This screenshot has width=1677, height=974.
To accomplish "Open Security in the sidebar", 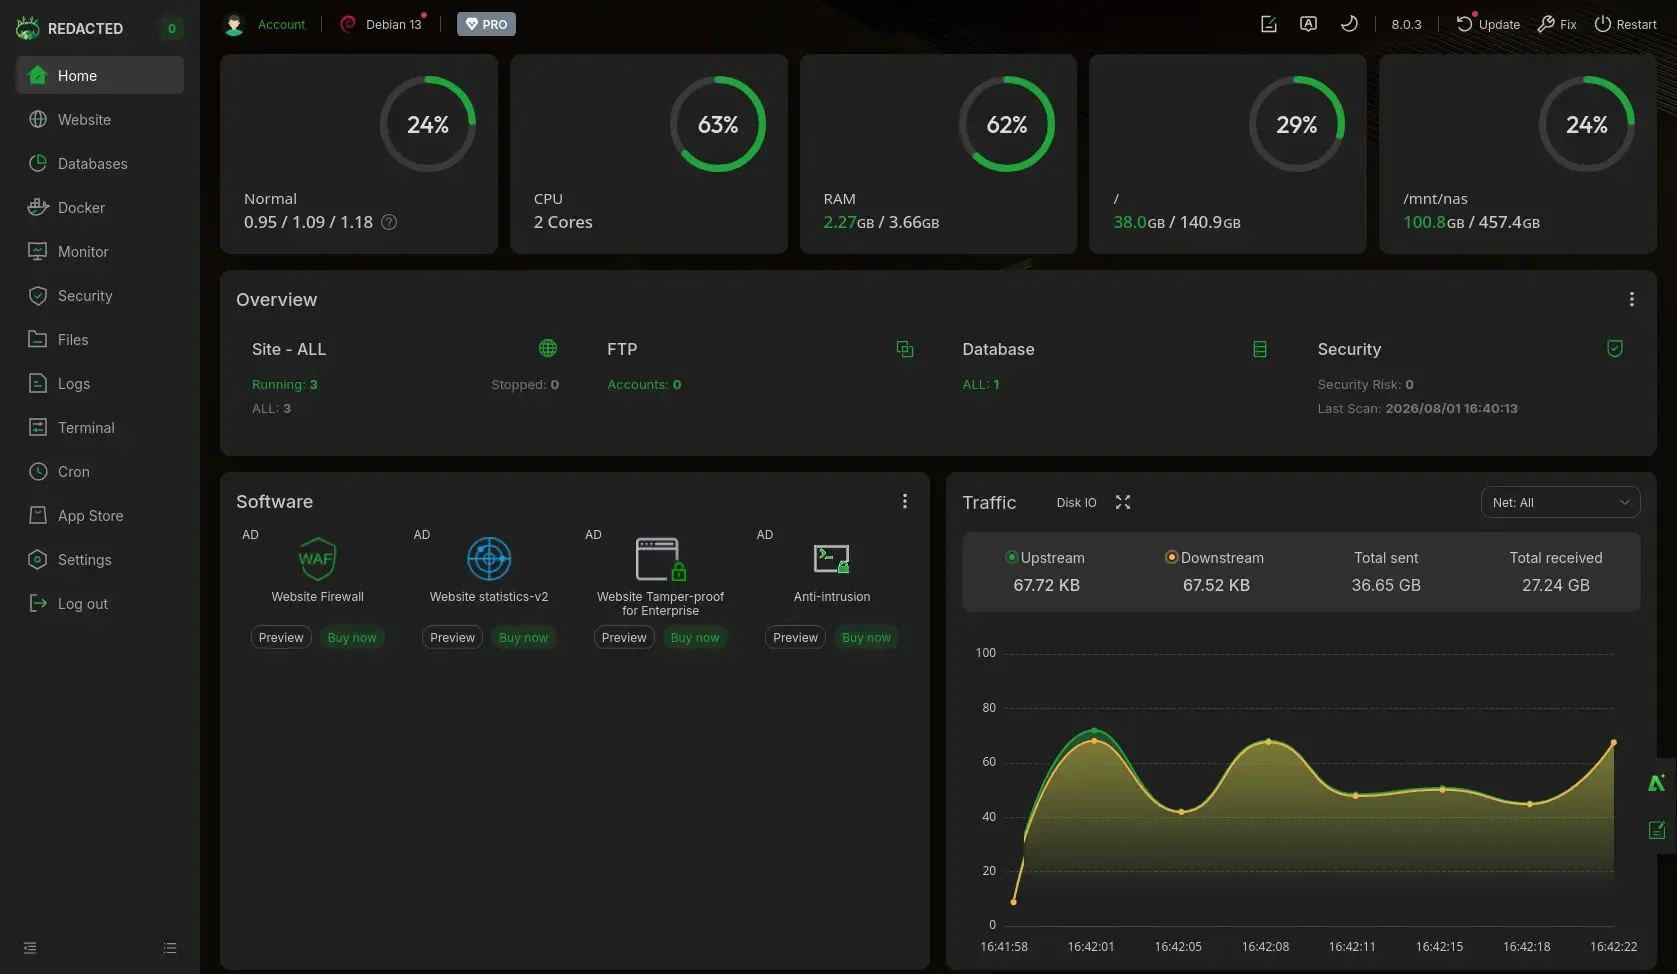I will pos(99,295).
